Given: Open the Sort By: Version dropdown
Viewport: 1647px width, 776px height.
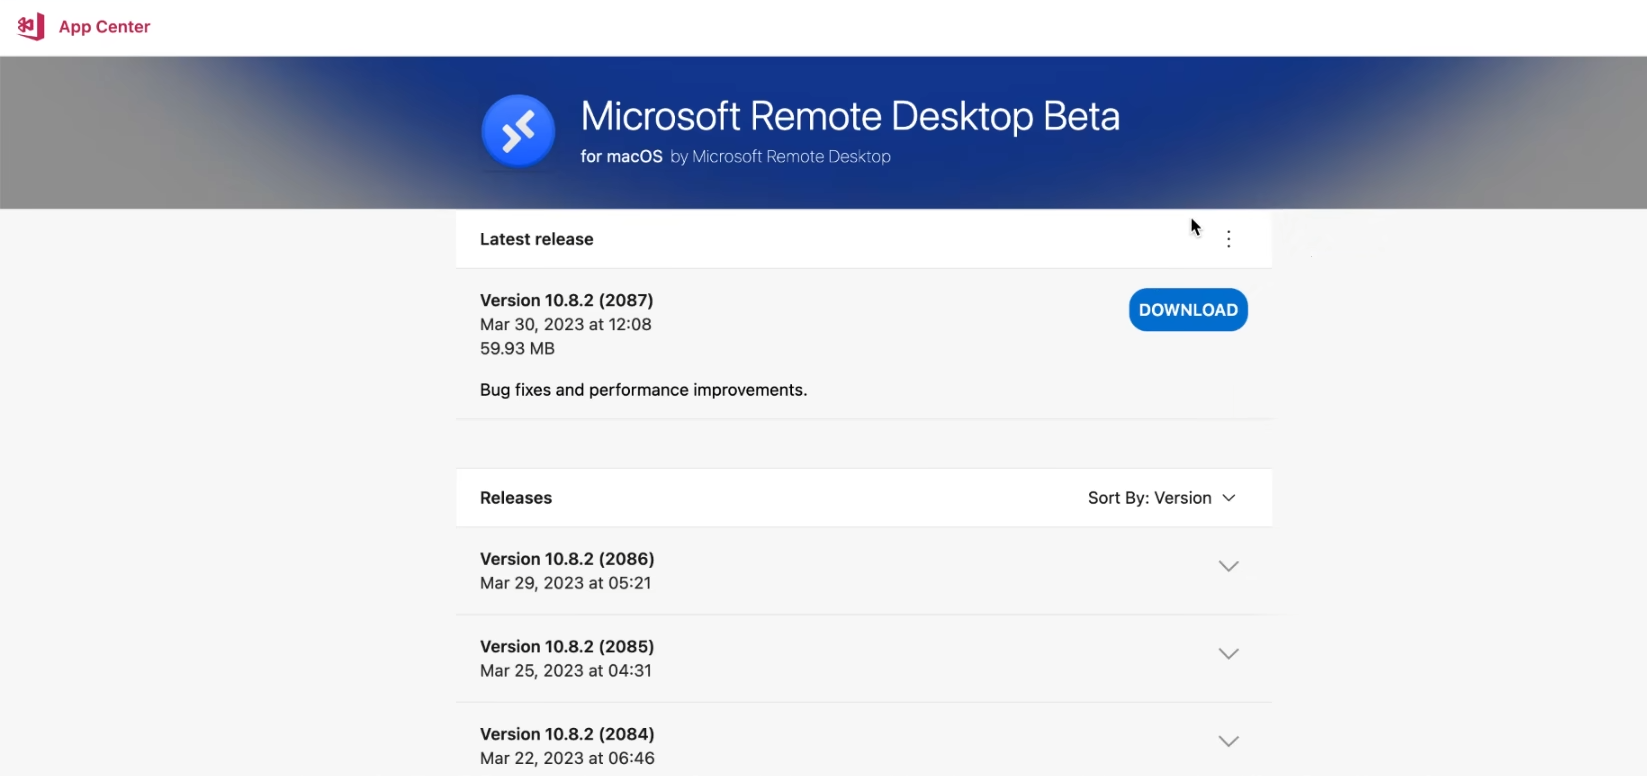Looking at the screenshot, I should pos(1161,498).
